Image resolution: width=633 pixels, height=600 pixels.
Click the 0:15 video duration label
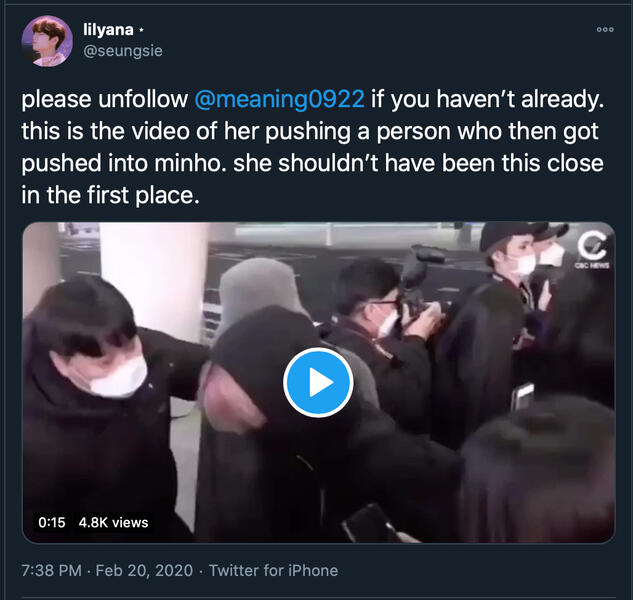52,522
